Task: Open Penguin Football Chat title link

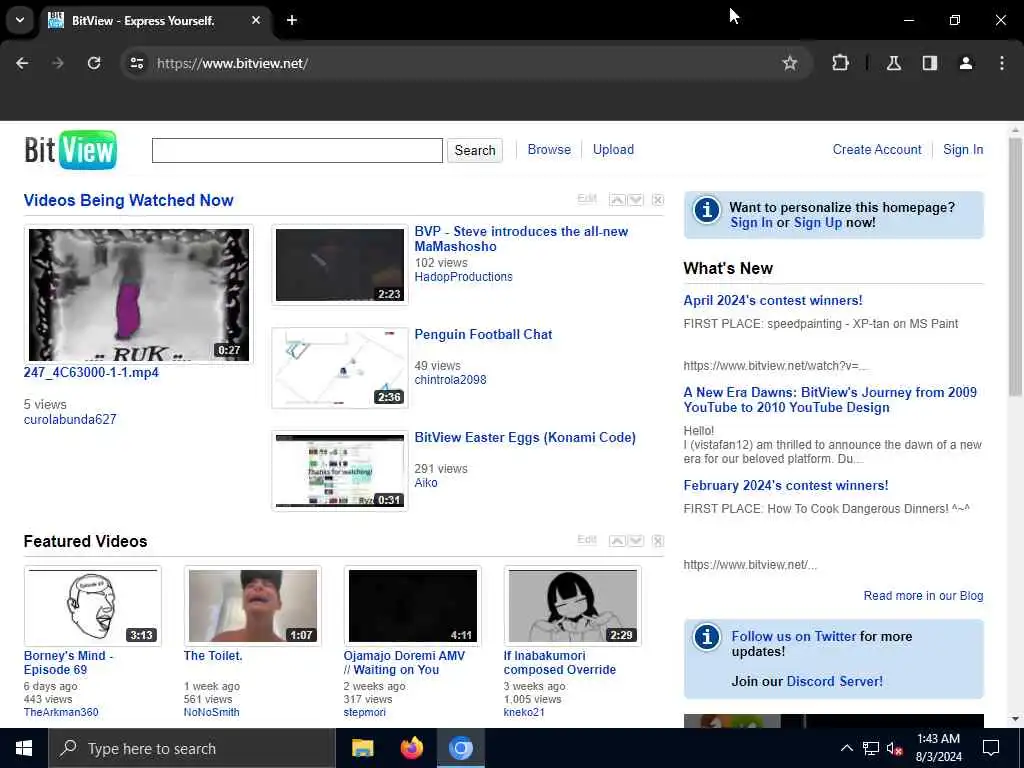Action: pyautogui.click(x=483, y=334)
